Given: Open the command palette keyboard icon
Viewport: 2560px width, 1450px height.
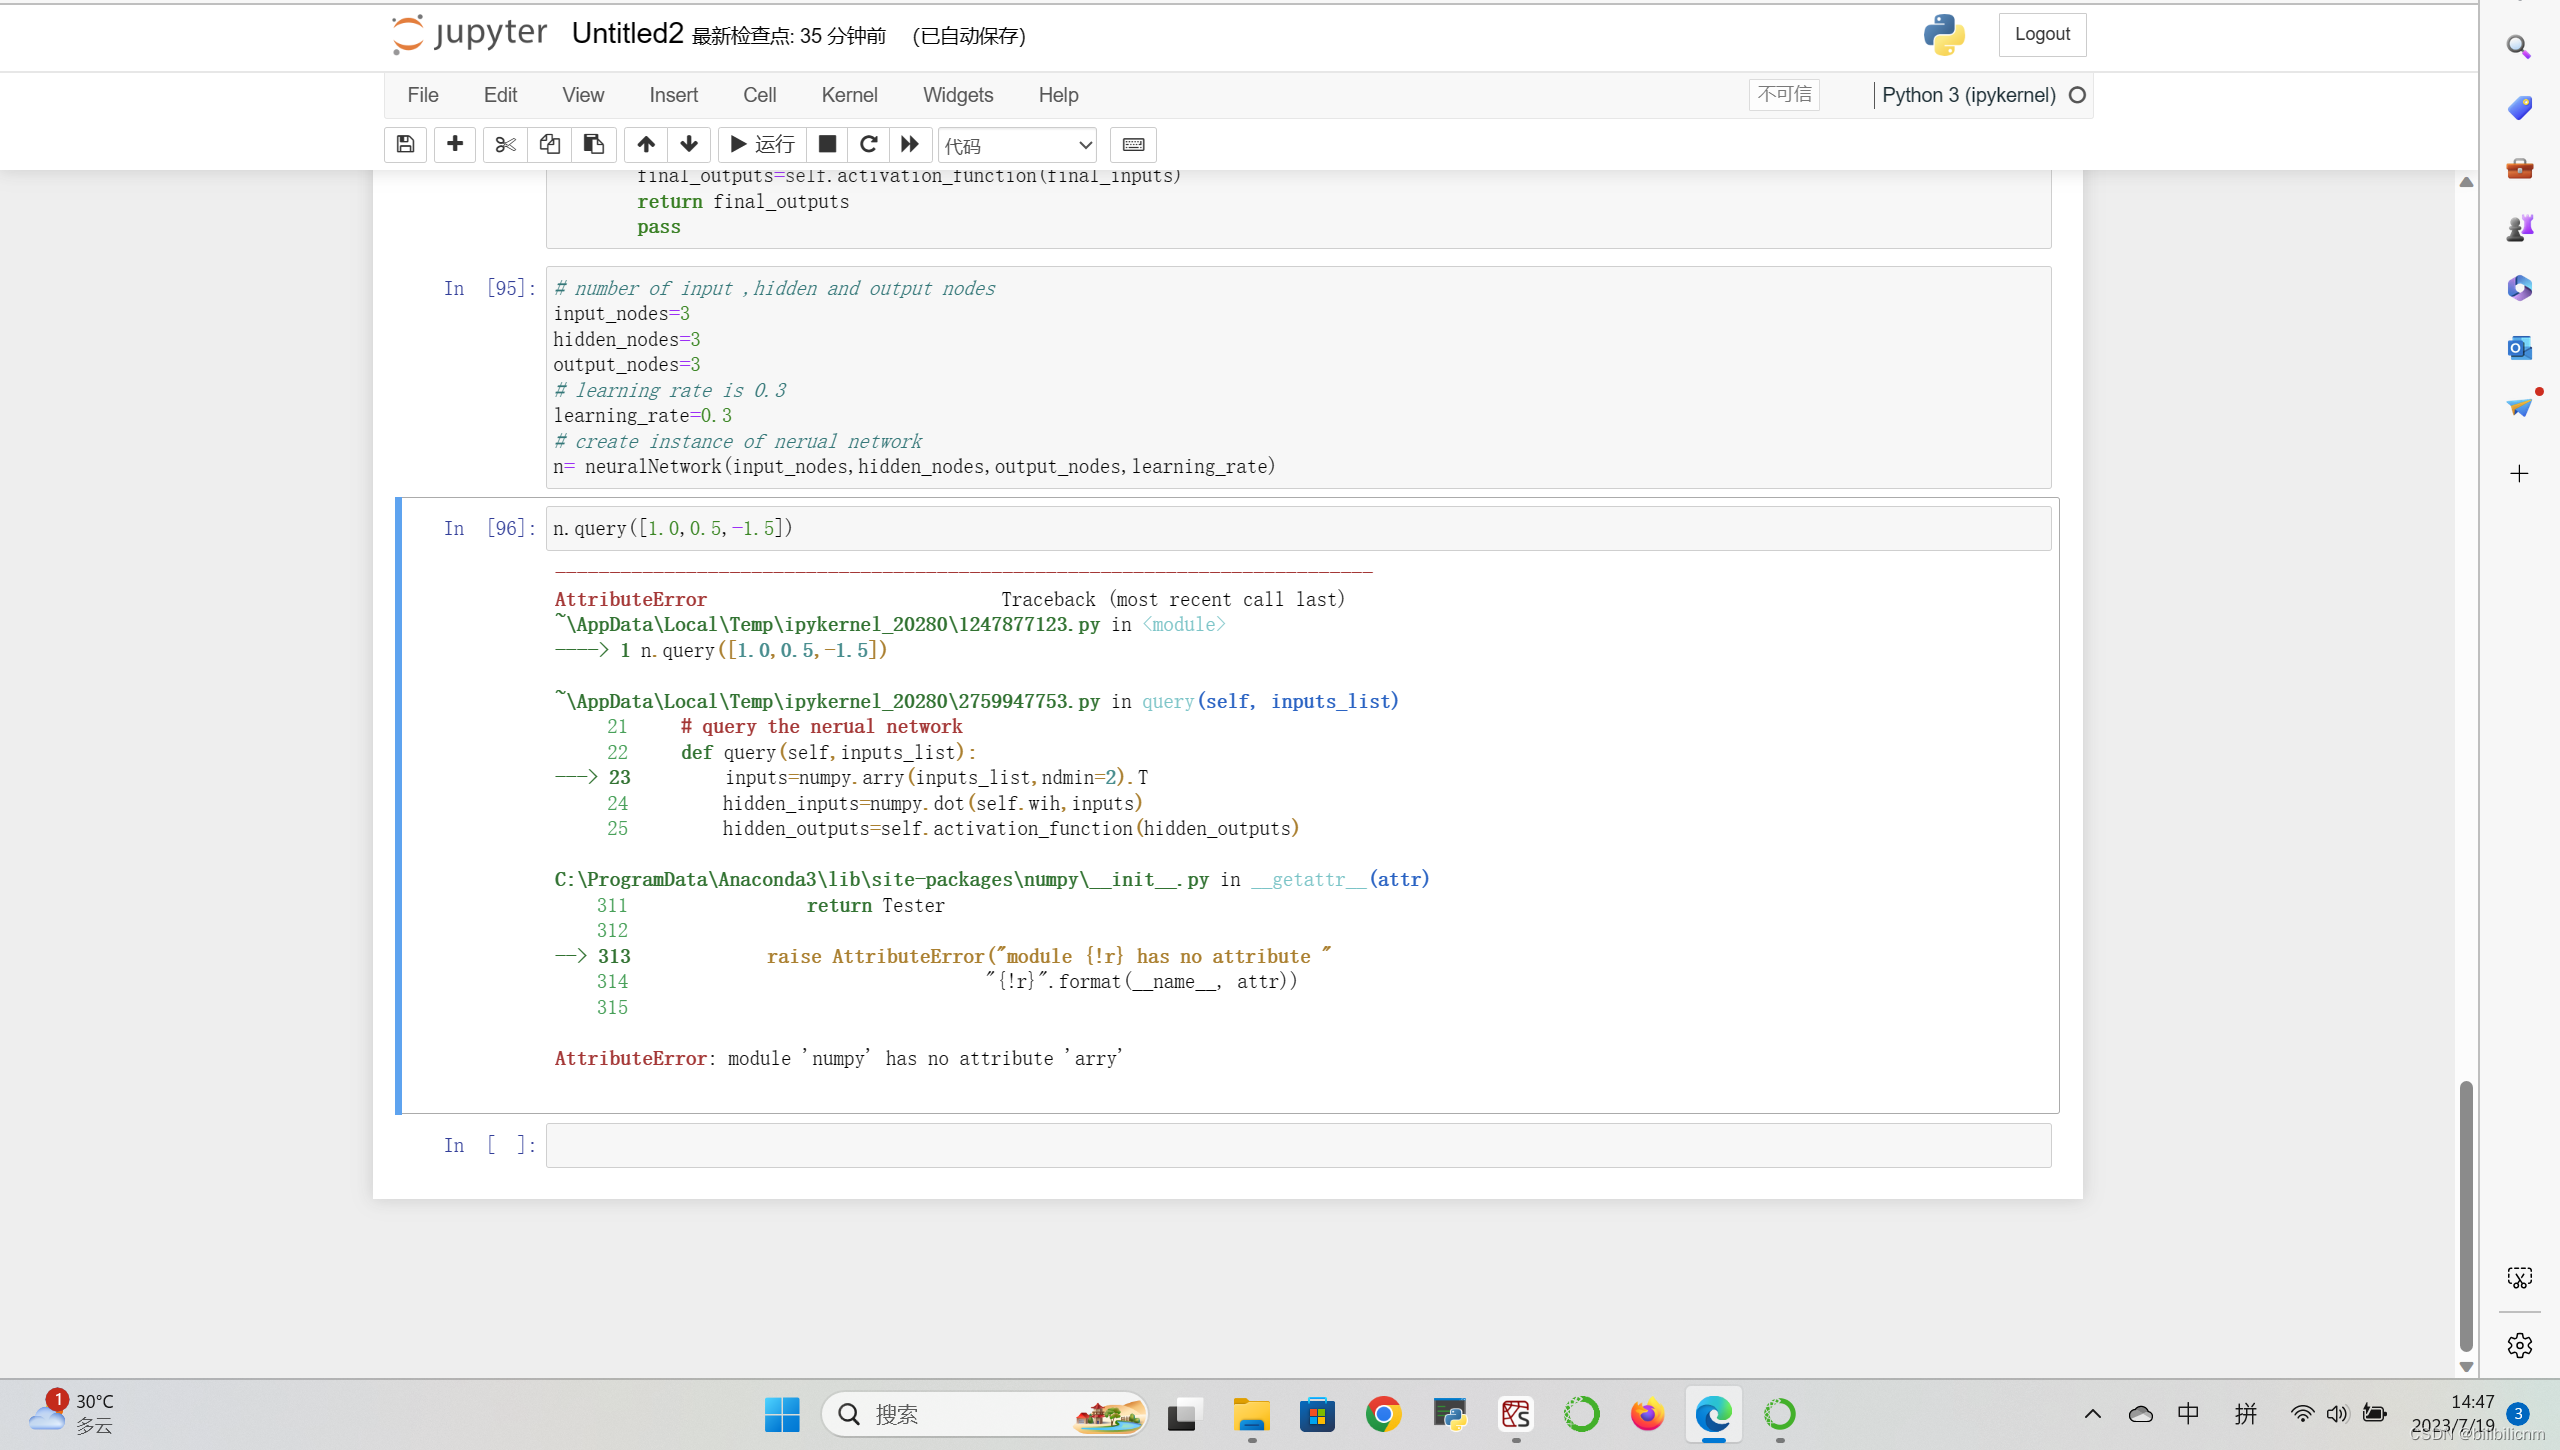Looking at the screenshot, I should pos(1133,145).
